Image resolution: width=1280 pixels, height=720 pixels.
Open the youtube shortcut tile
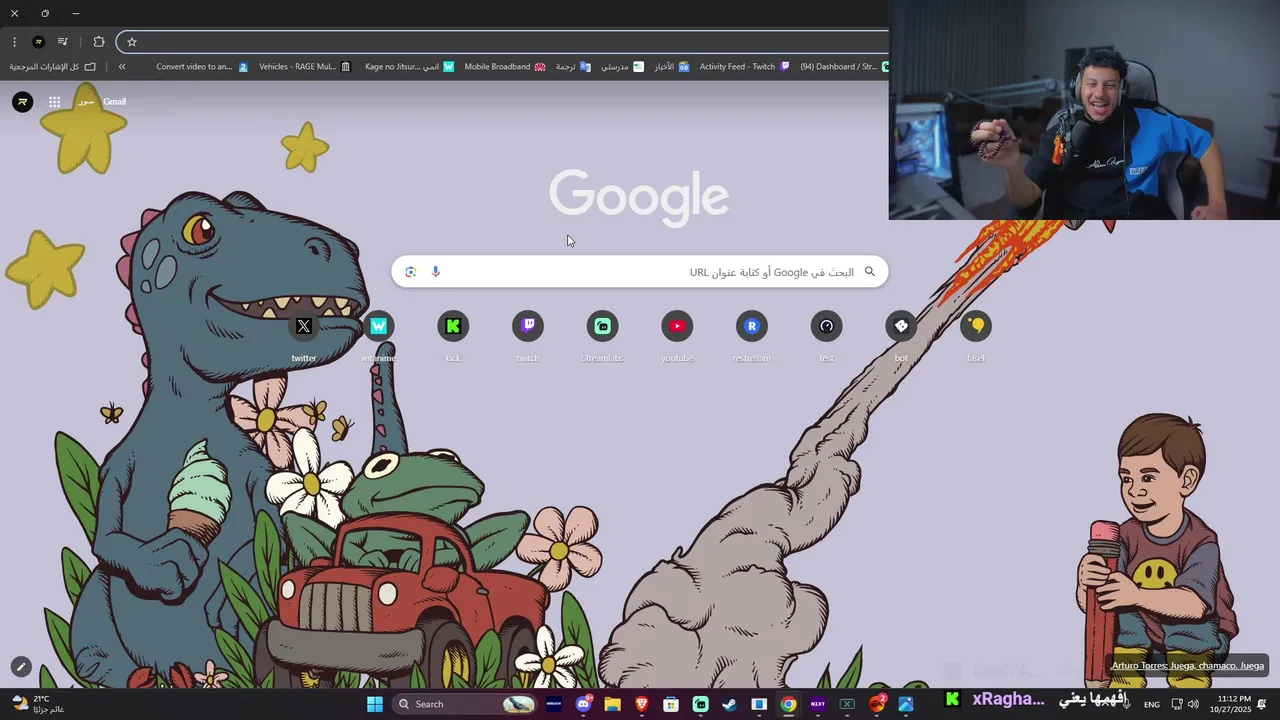(x=677, y=335)
